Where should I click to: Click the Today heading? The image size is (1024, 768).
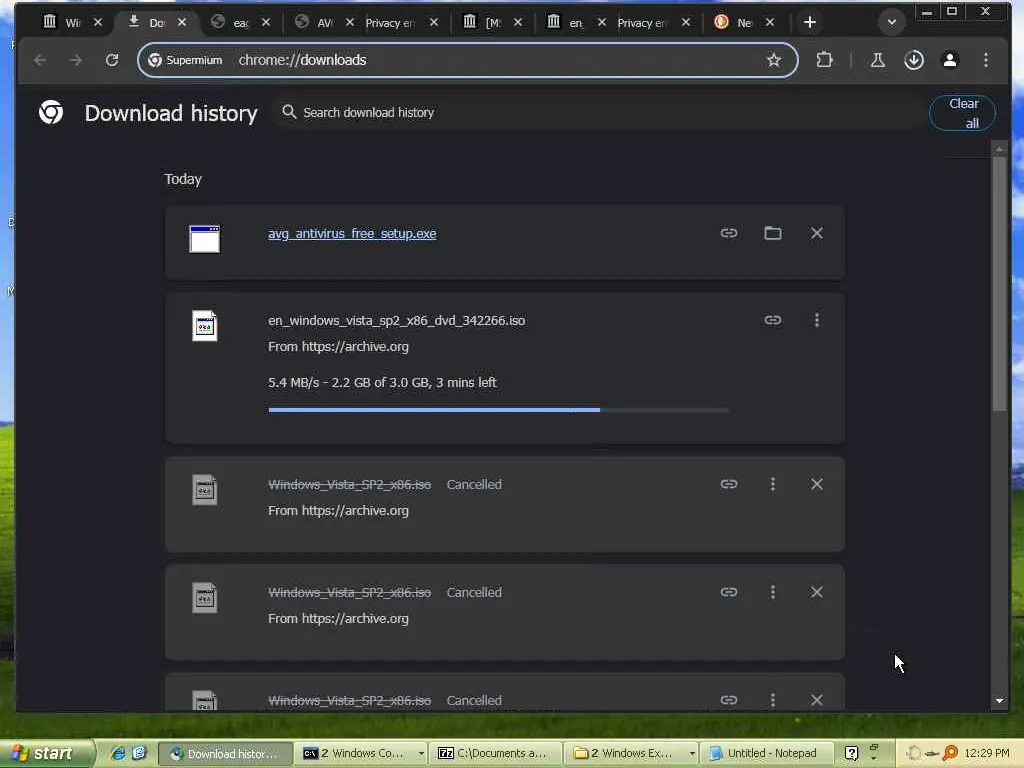tap(183, 179)
